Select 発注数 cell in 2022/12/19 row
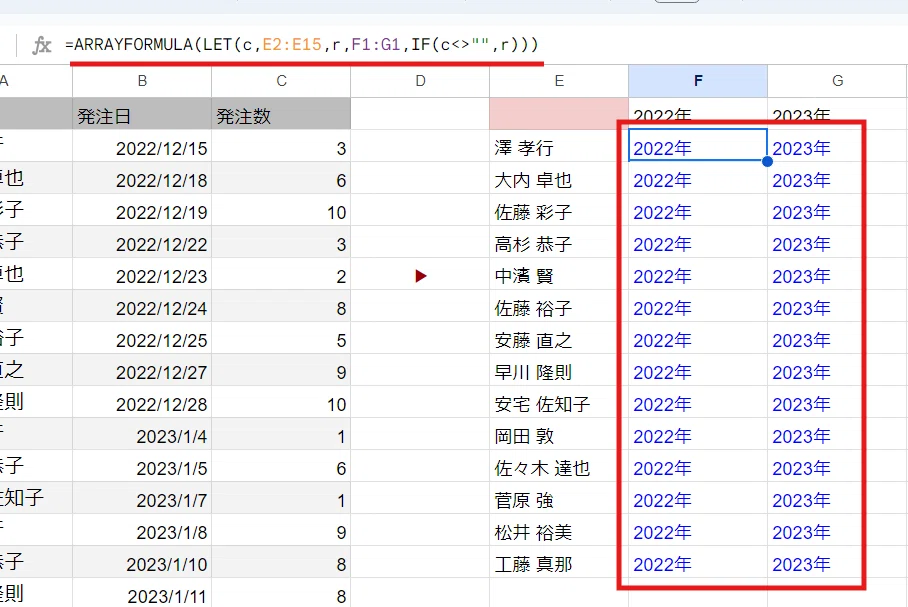 (x=281, y=210)
